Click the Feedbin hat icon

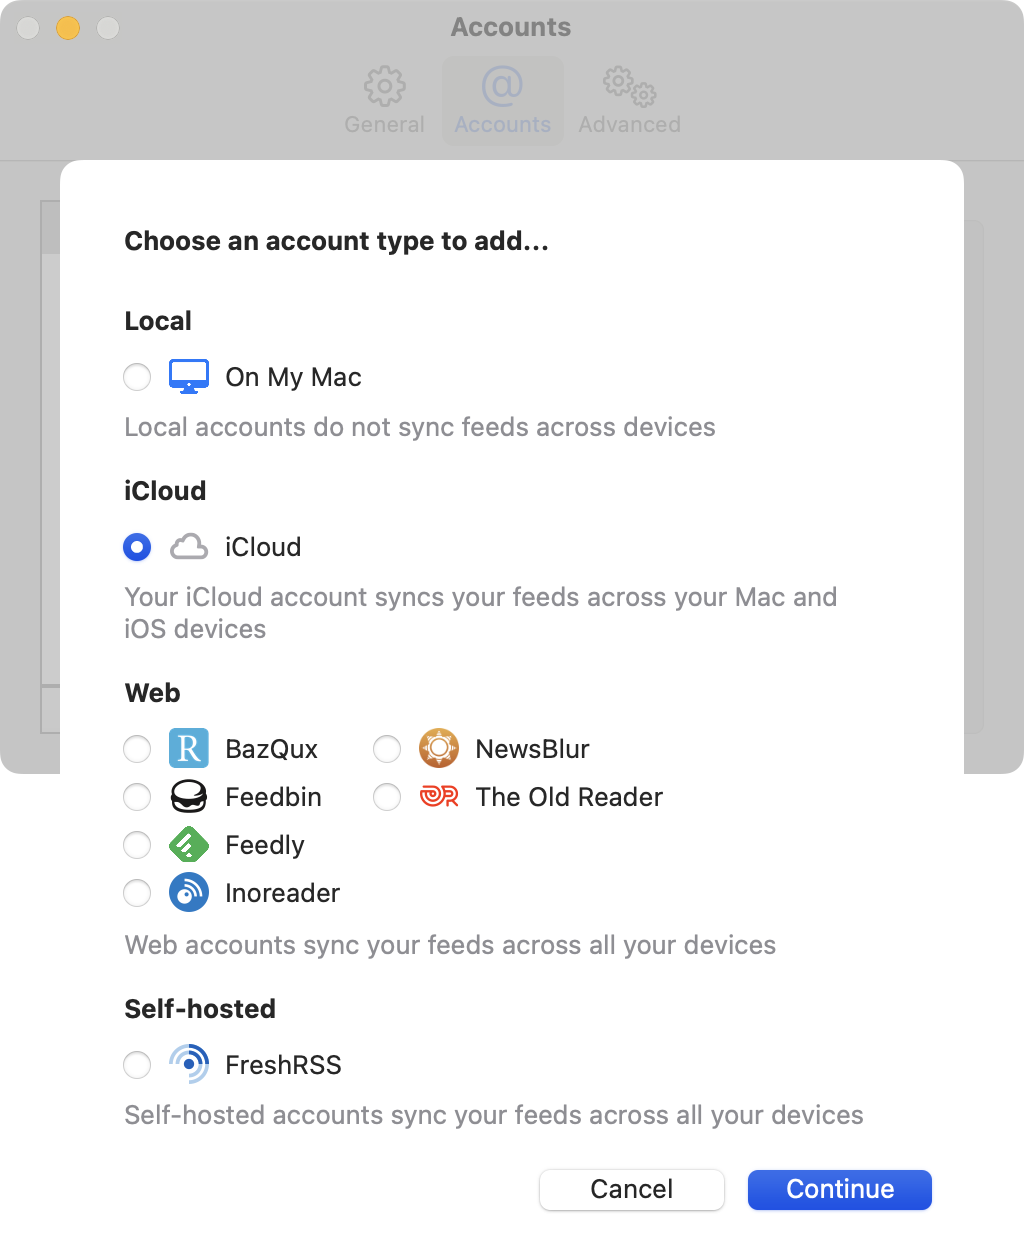[x=189, y=797]
